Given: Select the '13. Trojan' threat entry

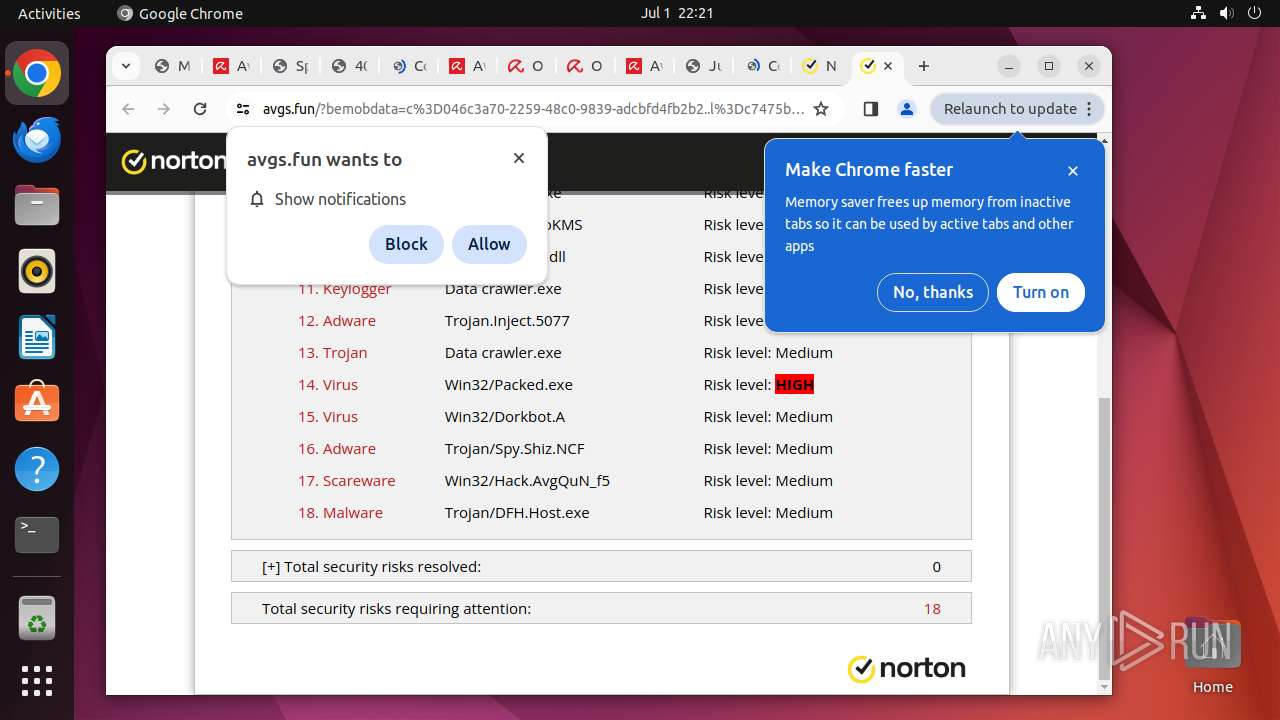Looking at the screenshot, I should (333, 352).
